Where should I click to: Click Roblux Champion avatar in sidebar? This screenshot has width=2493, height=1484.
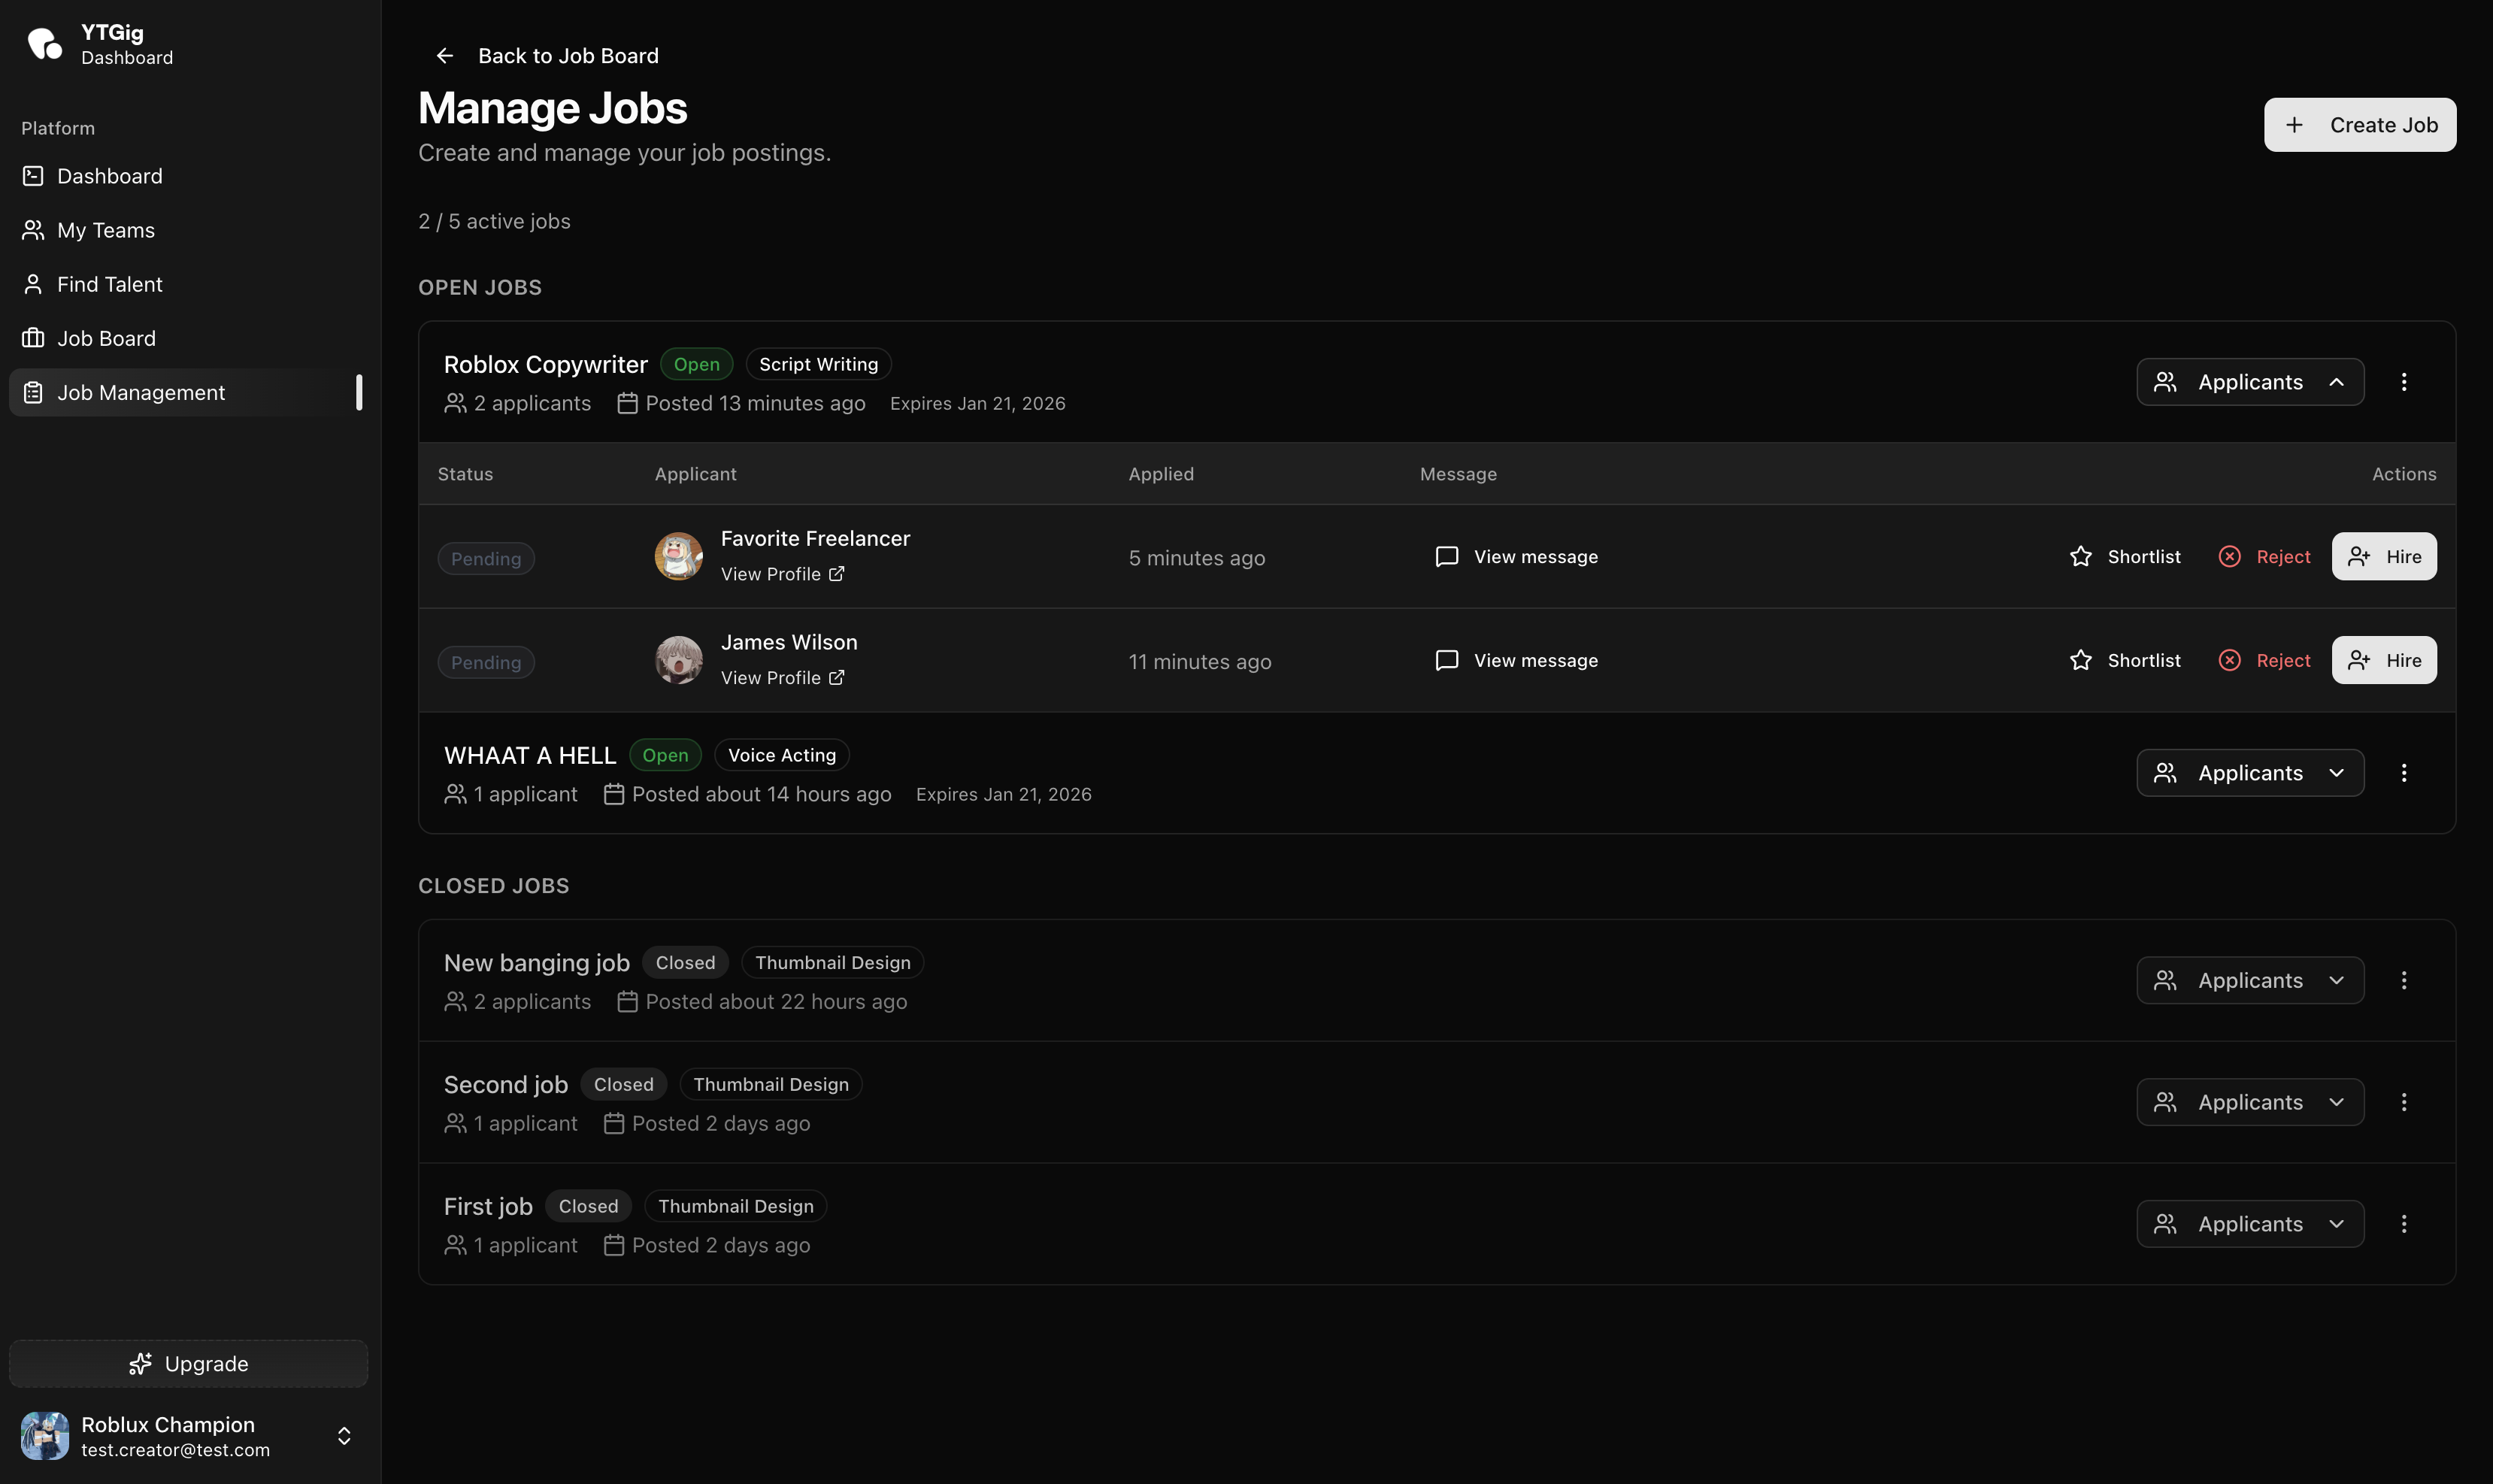point(45,1436)
